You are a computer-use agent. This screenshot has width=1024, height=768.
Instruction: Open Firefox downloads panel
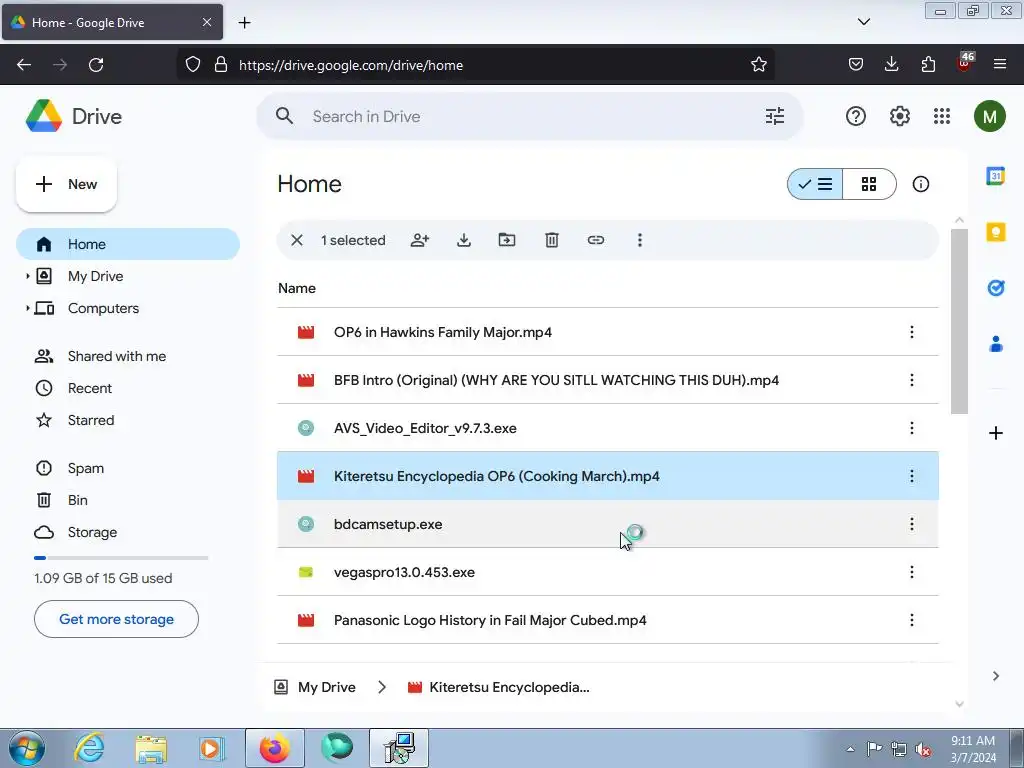(891, 64)
